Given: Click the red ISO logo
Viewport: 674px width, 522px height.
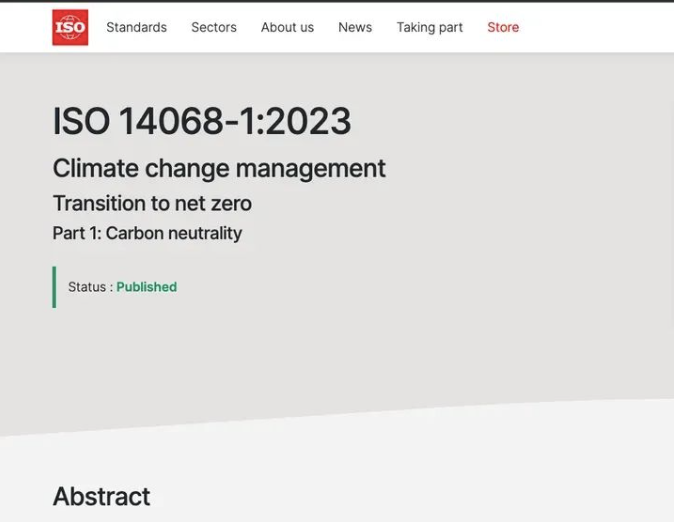Looking at the screenshot, I should click(70, 27).
